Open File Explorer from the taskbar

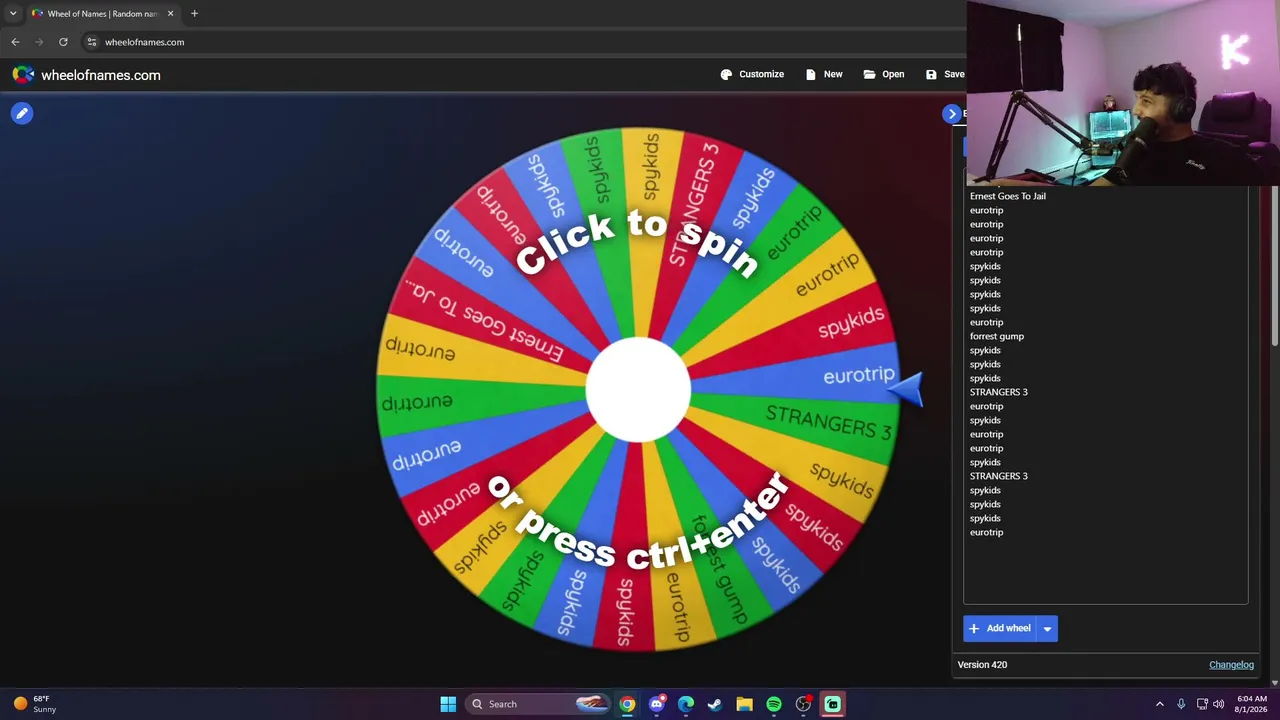point(744,704)
